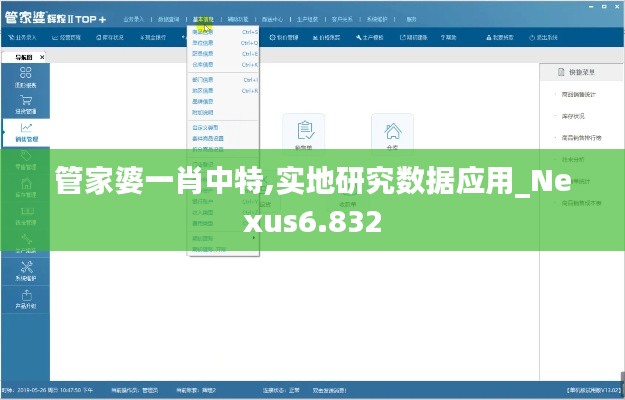Click the 生产模板 wrench toolbar button
Screen dimensions: 625x400
tap(370, 37)
